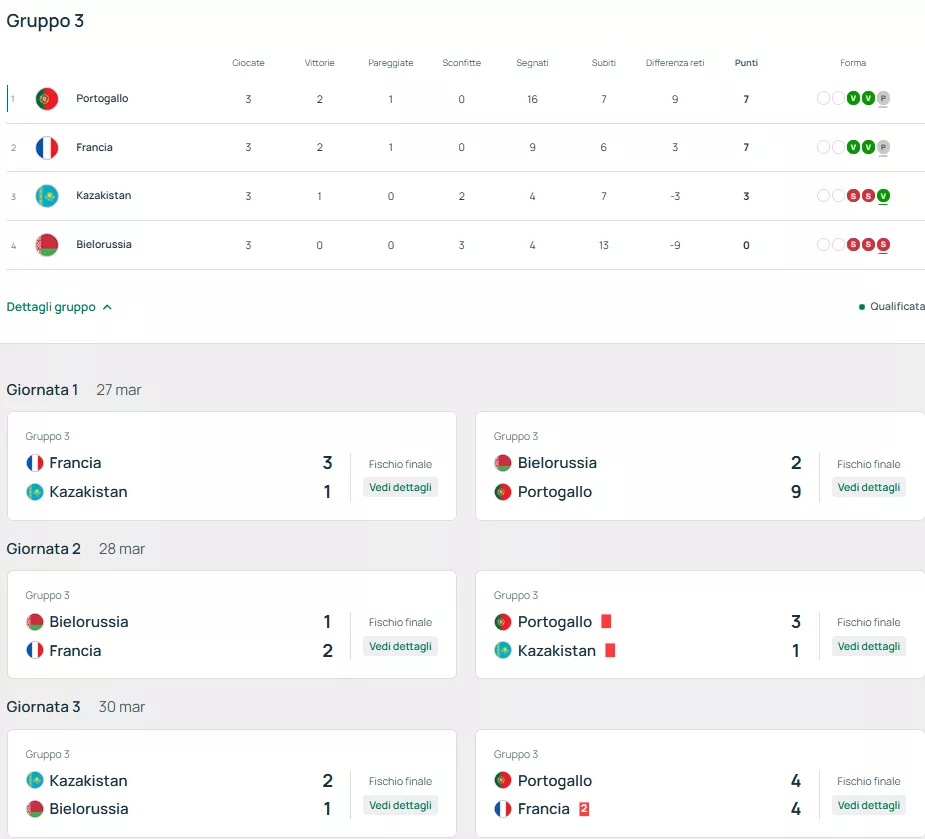Image resolution: width=925 pixels, height=839 pixels.
Task: Open Vedi dettagli for Bielorussia vs Portogallo
Action: (868, 487)
